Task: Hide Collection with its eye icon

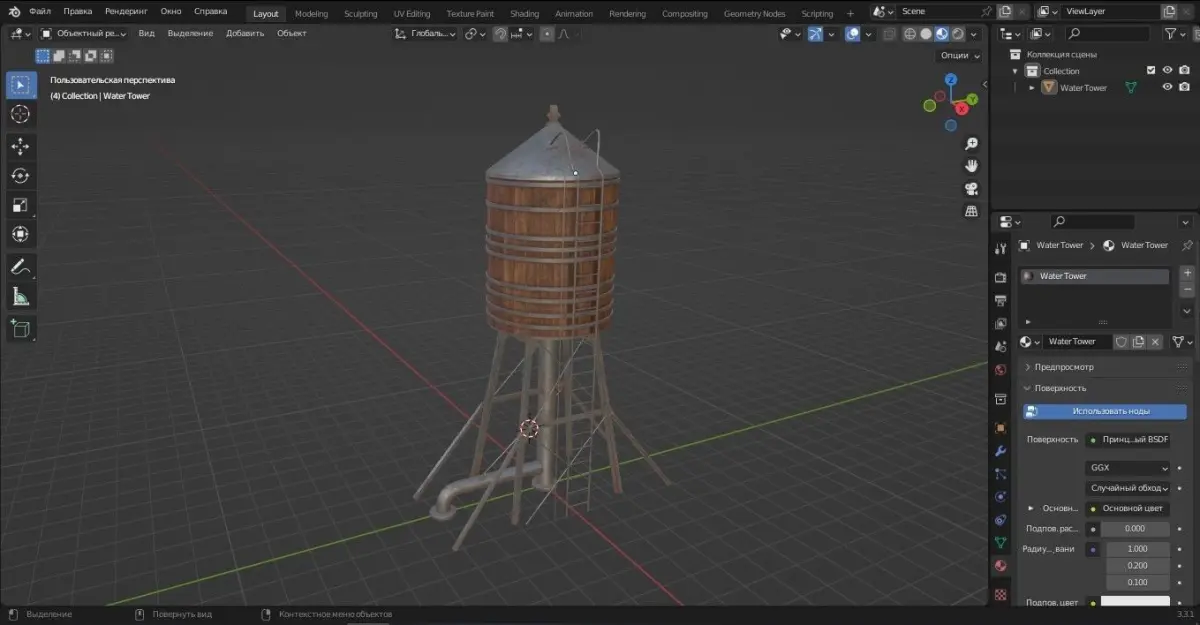Action: pyautogui.click(x=1167, y=70)
